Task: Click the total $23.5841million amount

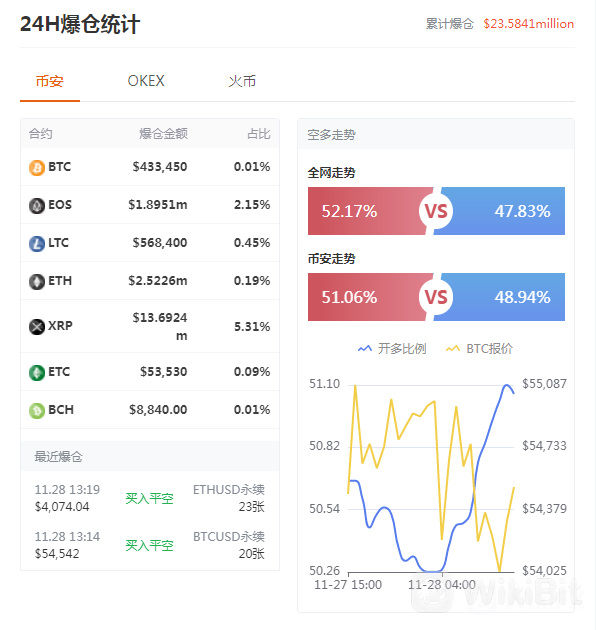Action: click(x=528, y=24)
